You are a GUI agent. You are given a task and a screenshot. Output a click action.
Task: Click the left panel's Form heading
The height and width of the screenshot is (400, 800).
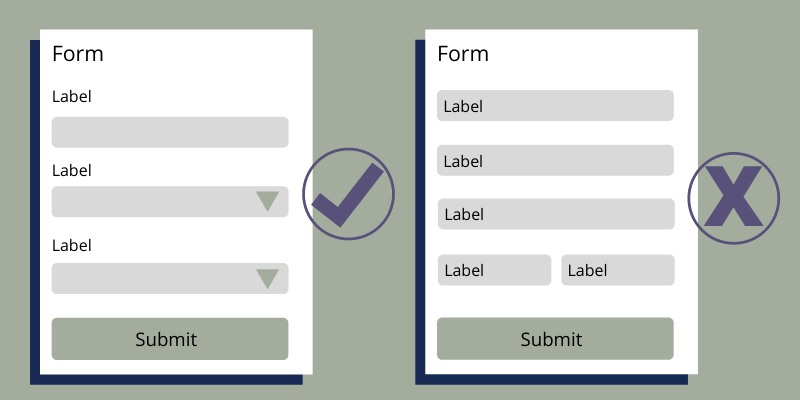pyautogui.click(x=78, y=54)
